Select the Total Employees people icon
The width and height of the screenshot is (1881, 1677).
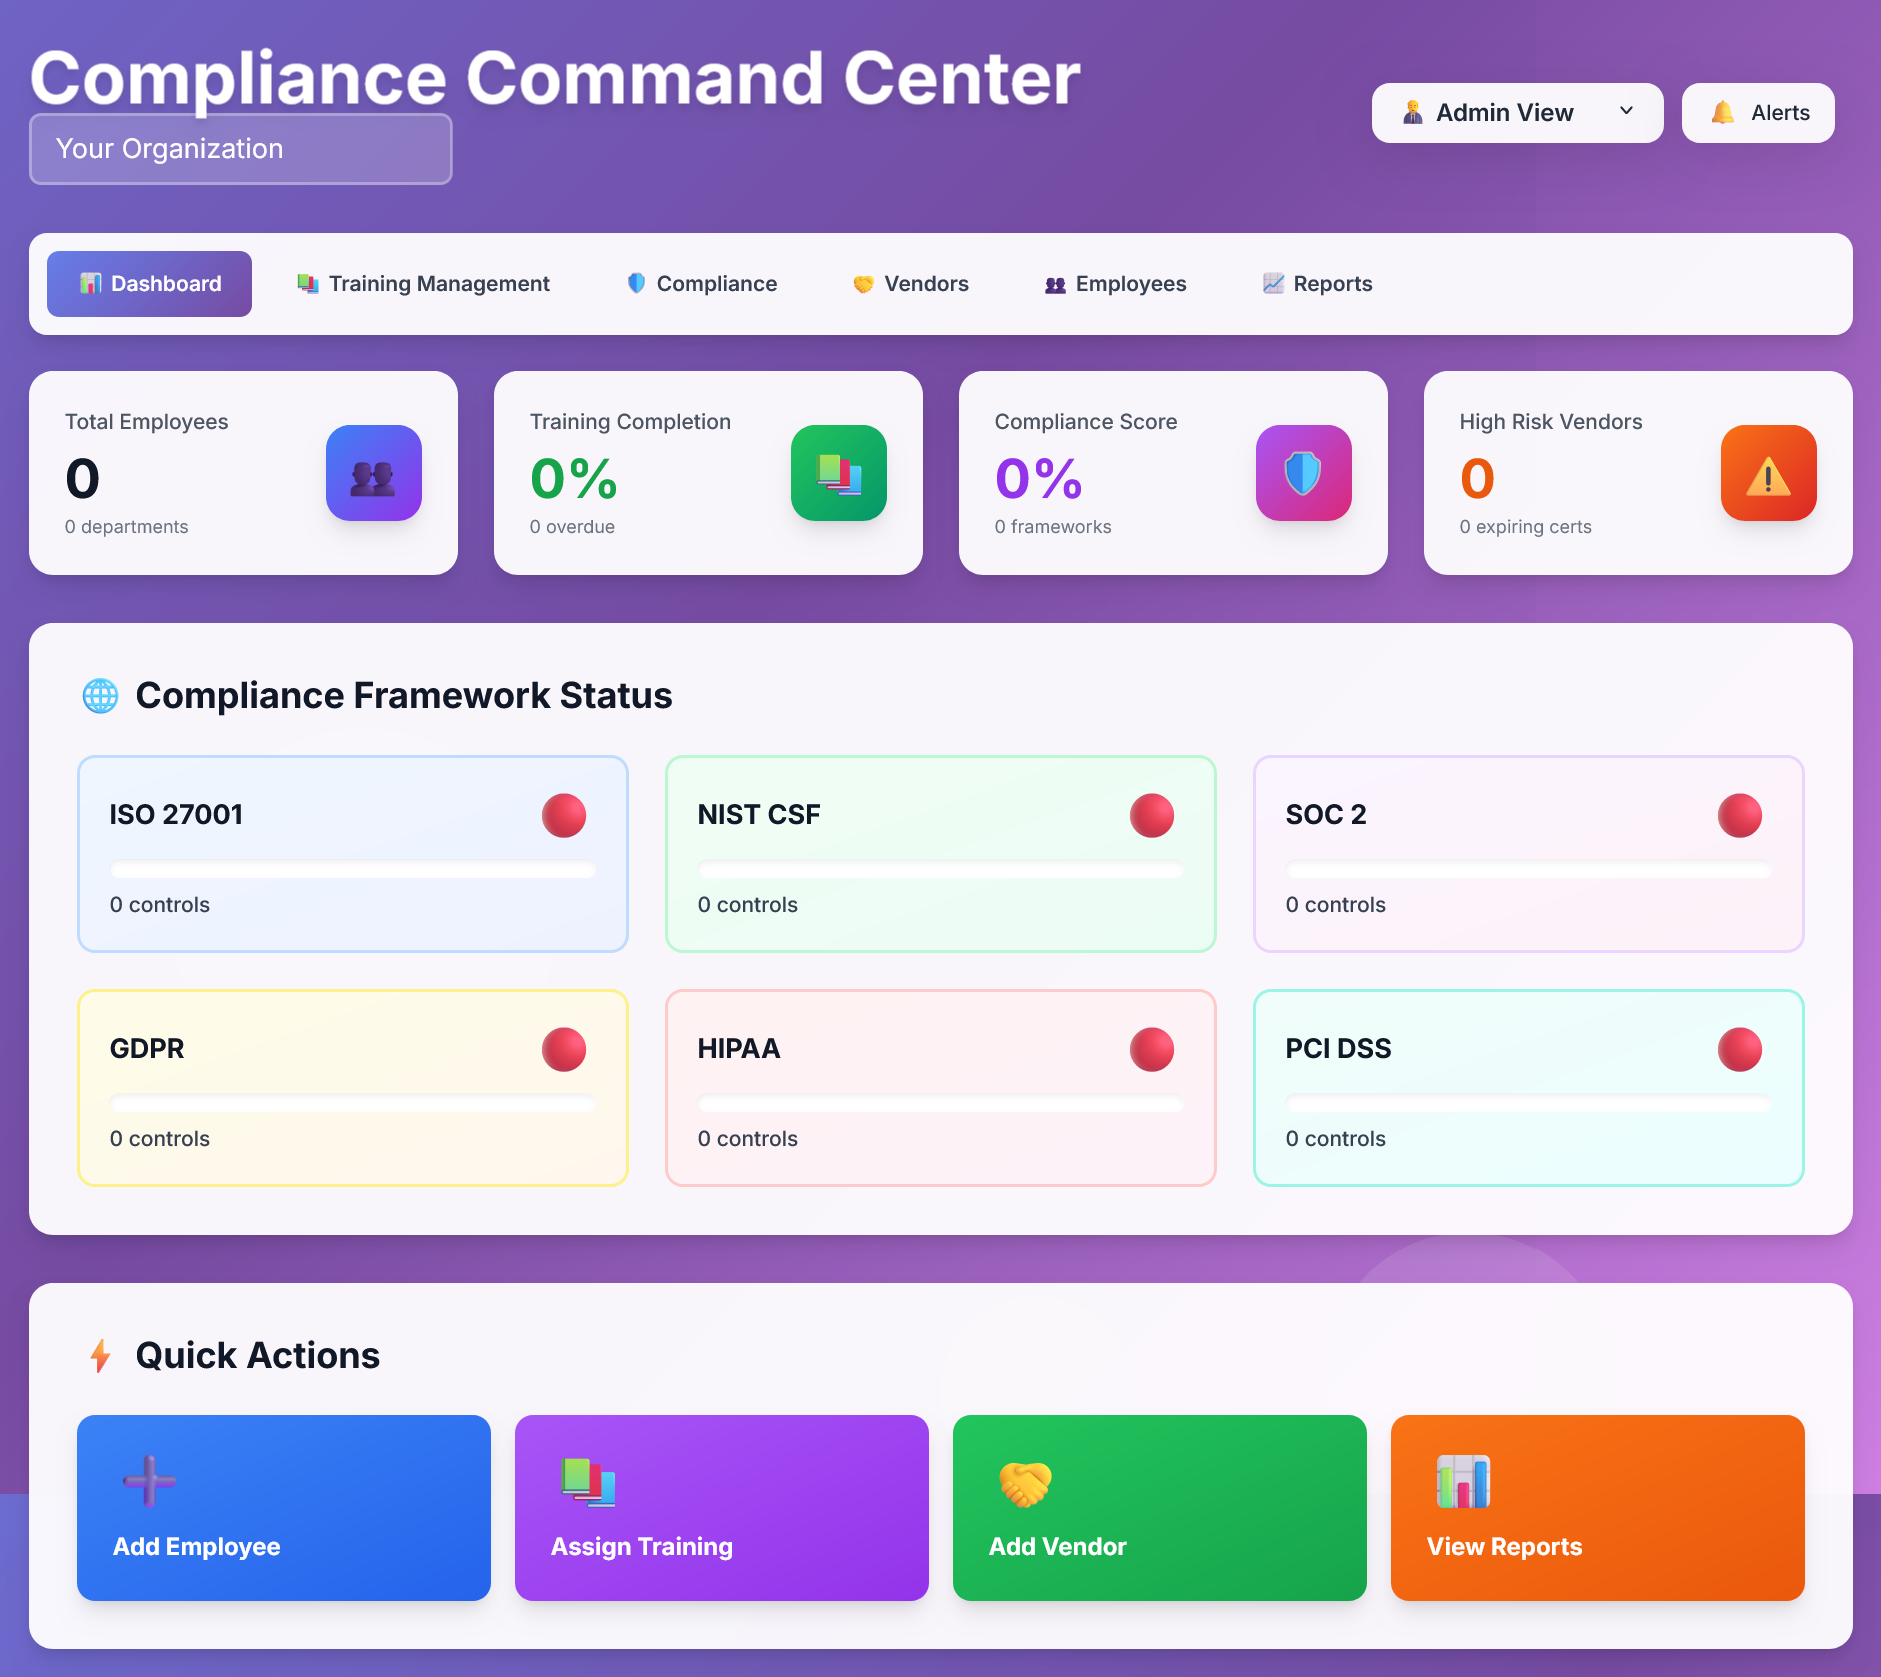click(373, 473)
